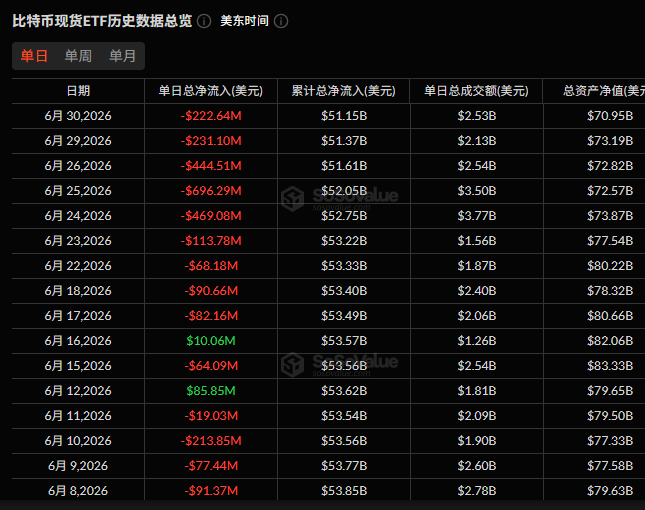Select date cell 6月 17,2026
This screenshot has width=645, height=510.
coord(78,316)
